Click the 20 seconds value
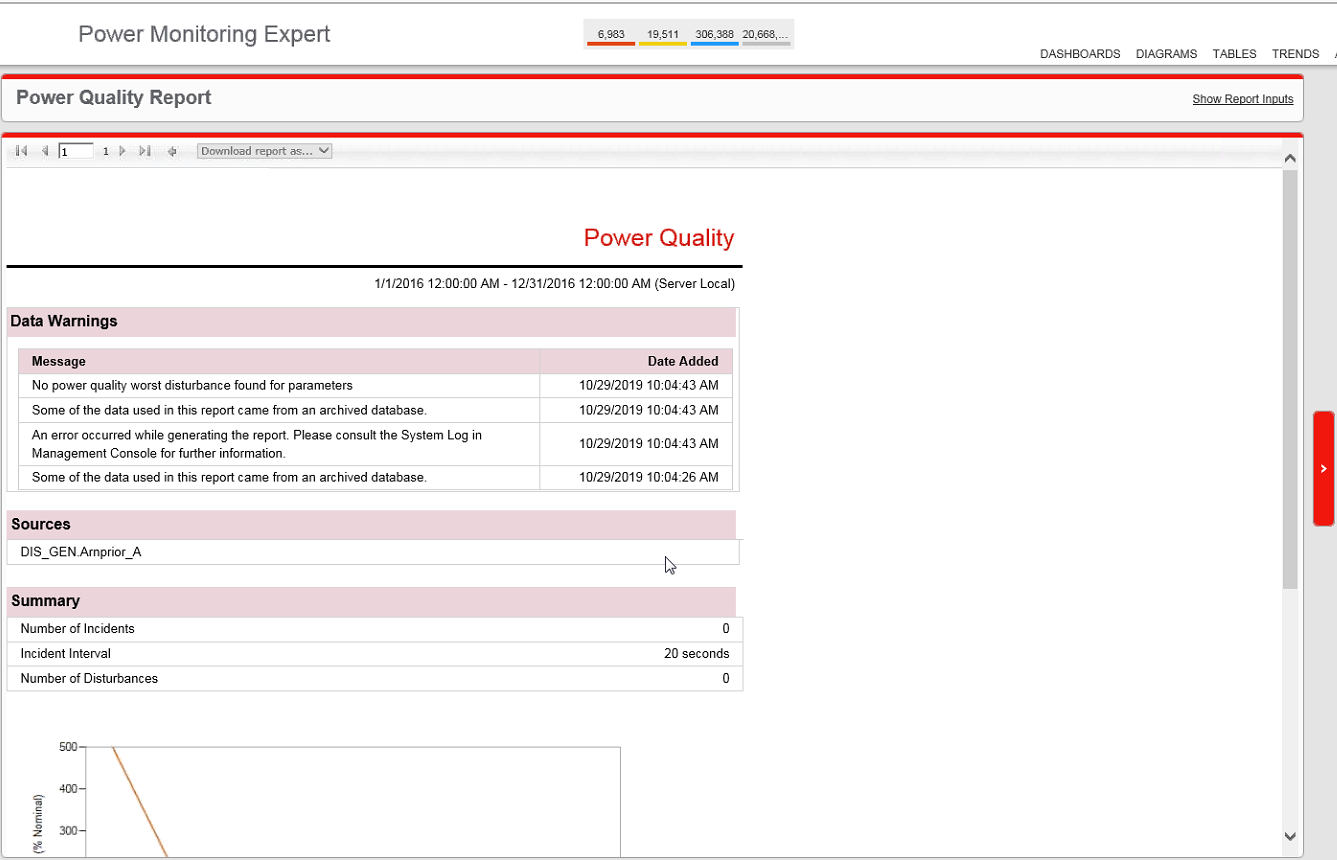Screen dimensions: 1337x860 pos(697,654)
